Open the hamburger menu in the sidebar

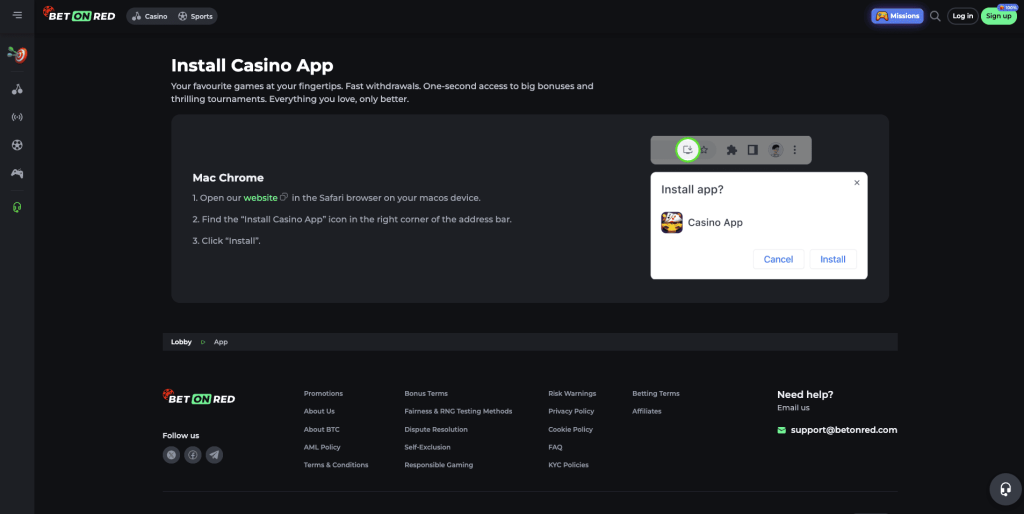pyautogui.click(x=17, y=15)
